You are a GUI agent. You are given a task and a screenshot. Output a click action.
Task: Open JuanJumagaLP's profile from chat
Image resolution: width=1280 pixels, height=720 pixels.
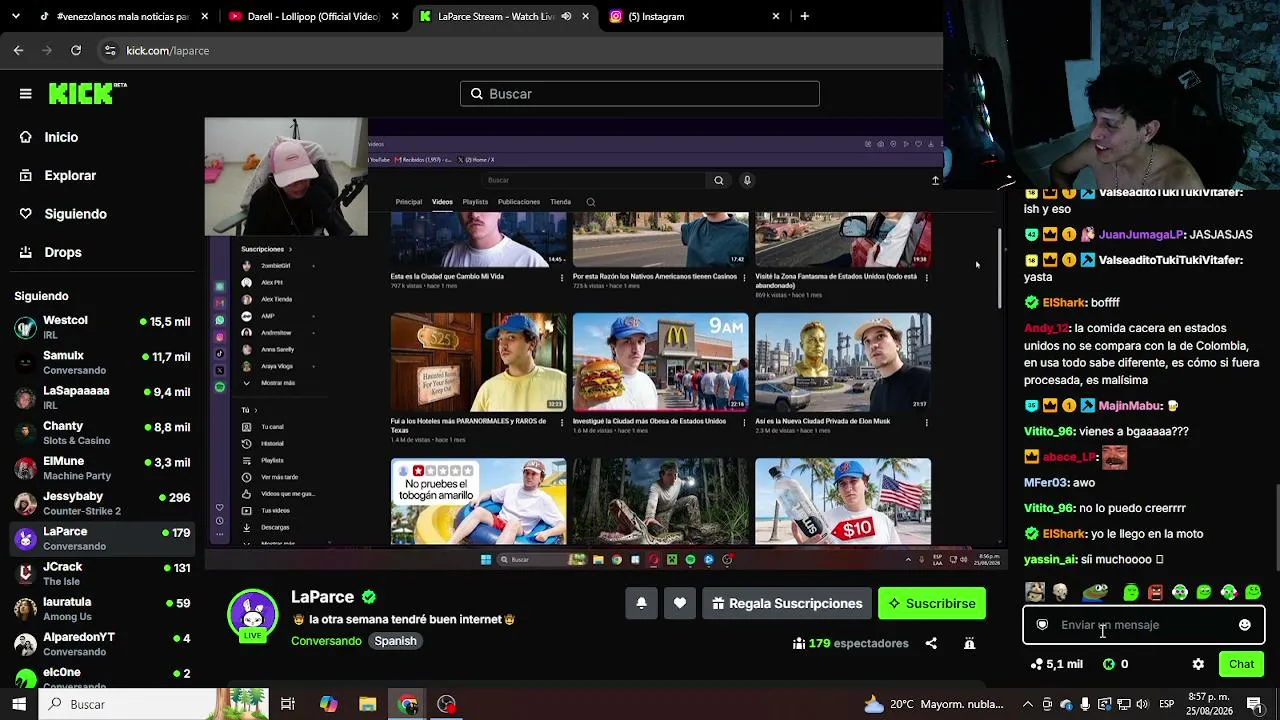point(1141,234)
